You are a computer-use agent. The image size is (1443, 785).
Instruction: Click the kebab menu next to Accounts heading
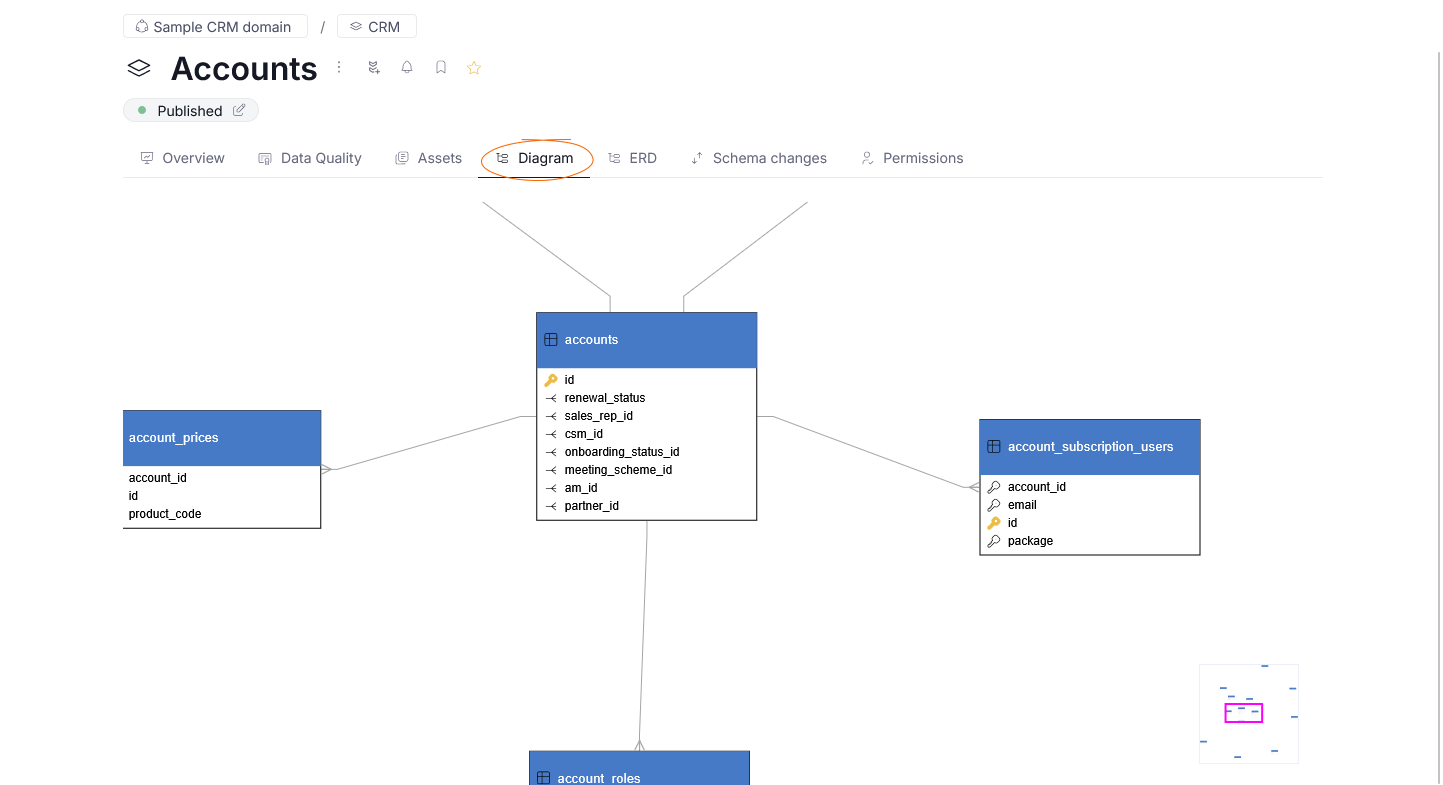tap(338, 67)
